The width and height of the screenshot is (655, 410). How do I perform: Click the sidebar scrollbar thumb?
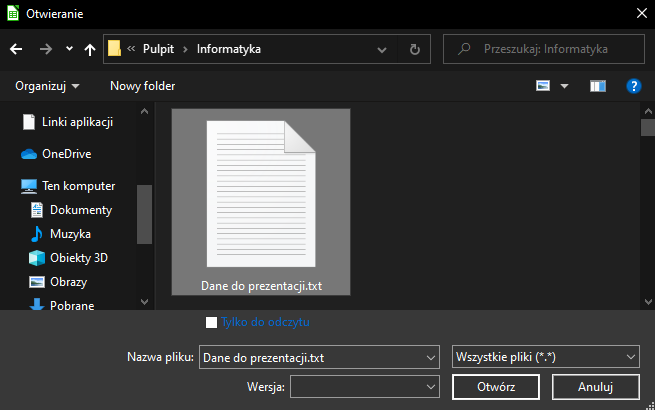click(144, 214)
